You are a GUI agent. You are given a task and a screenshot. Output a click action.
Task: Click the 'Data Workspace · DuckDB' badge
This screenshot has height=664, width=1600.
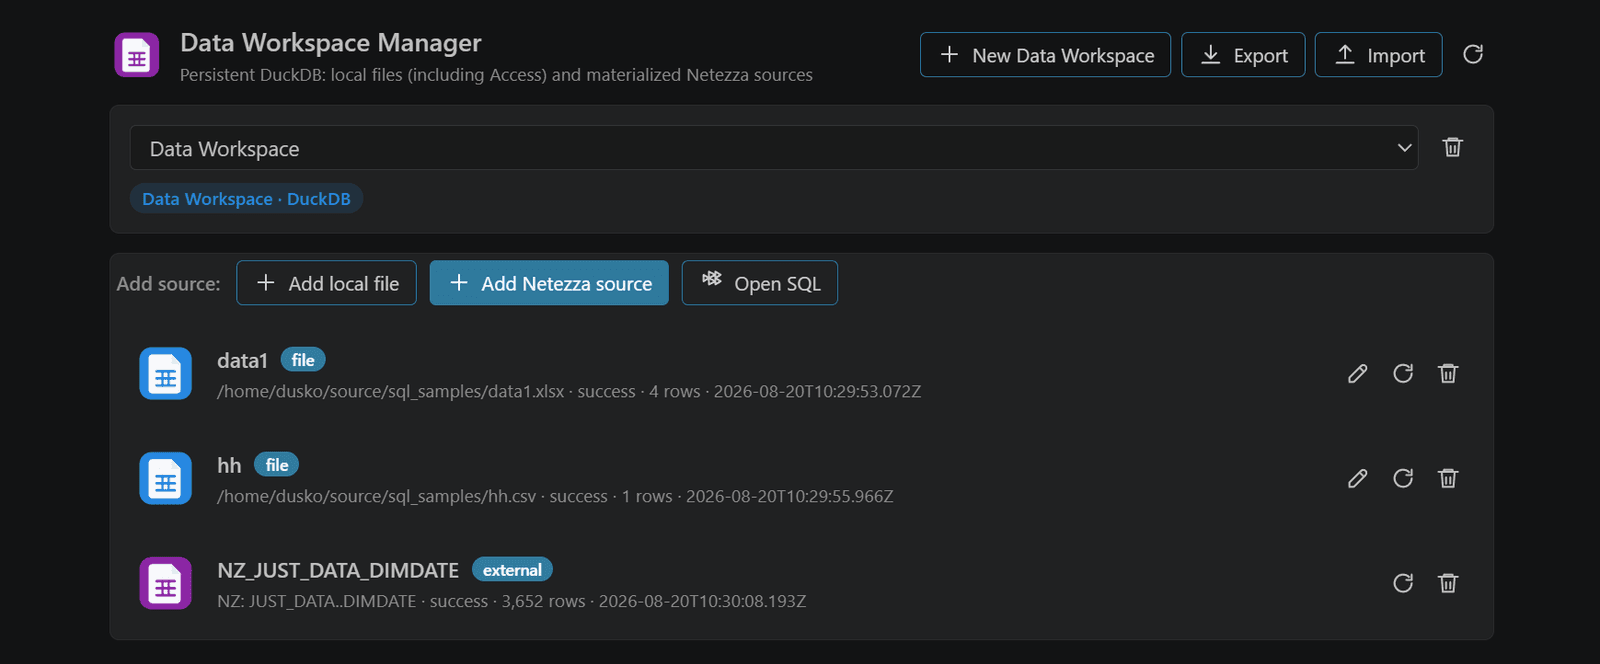(x=246, y=199)
